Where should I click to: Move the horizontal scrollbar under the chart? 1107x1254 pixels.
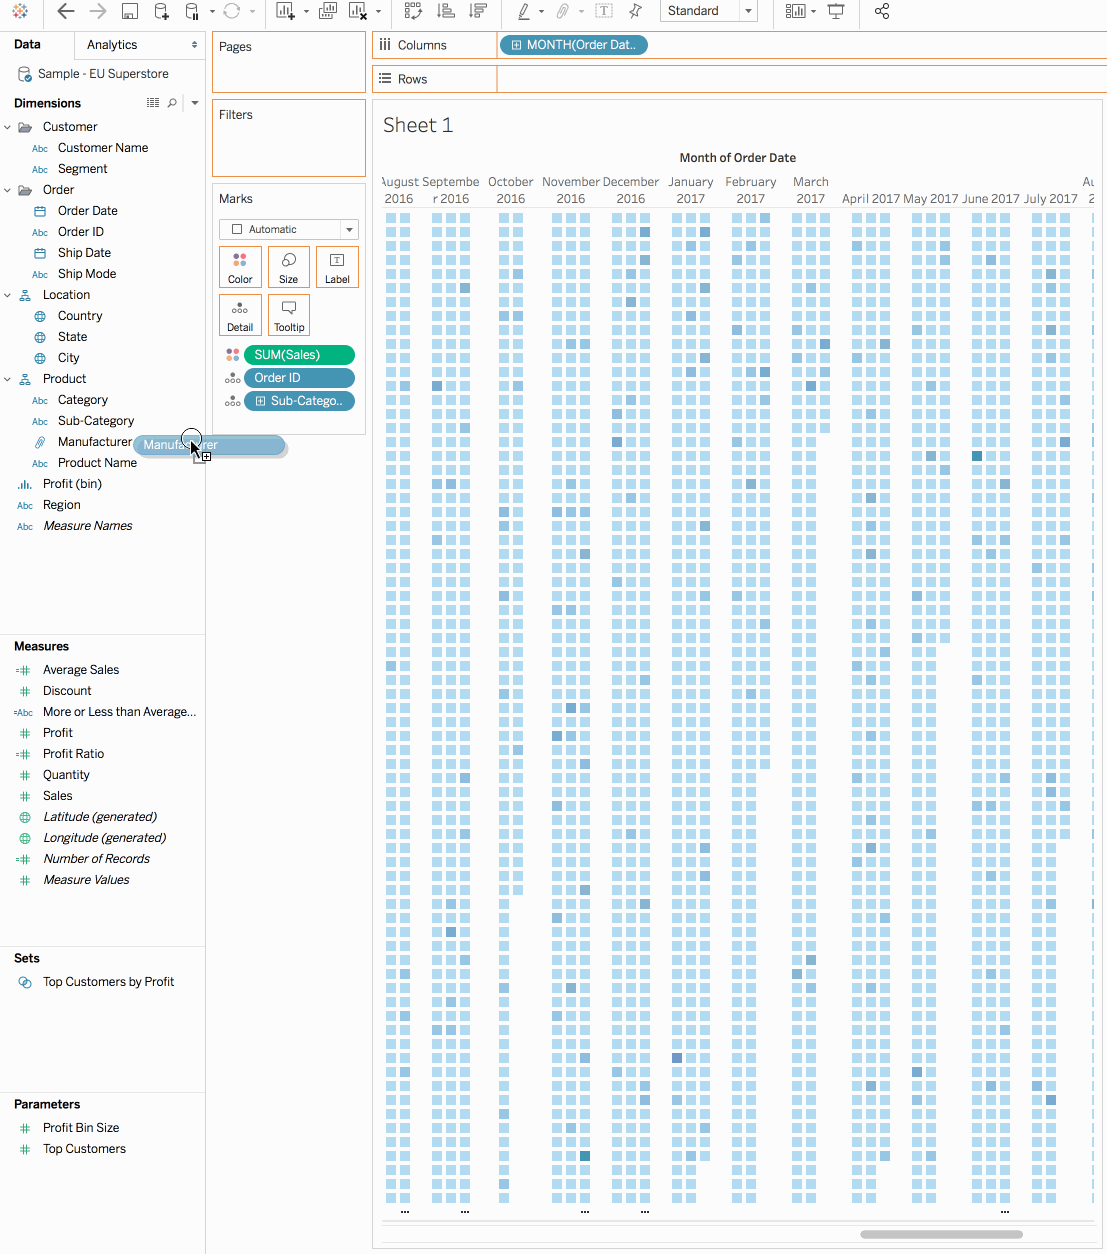tap(941, 1234)
